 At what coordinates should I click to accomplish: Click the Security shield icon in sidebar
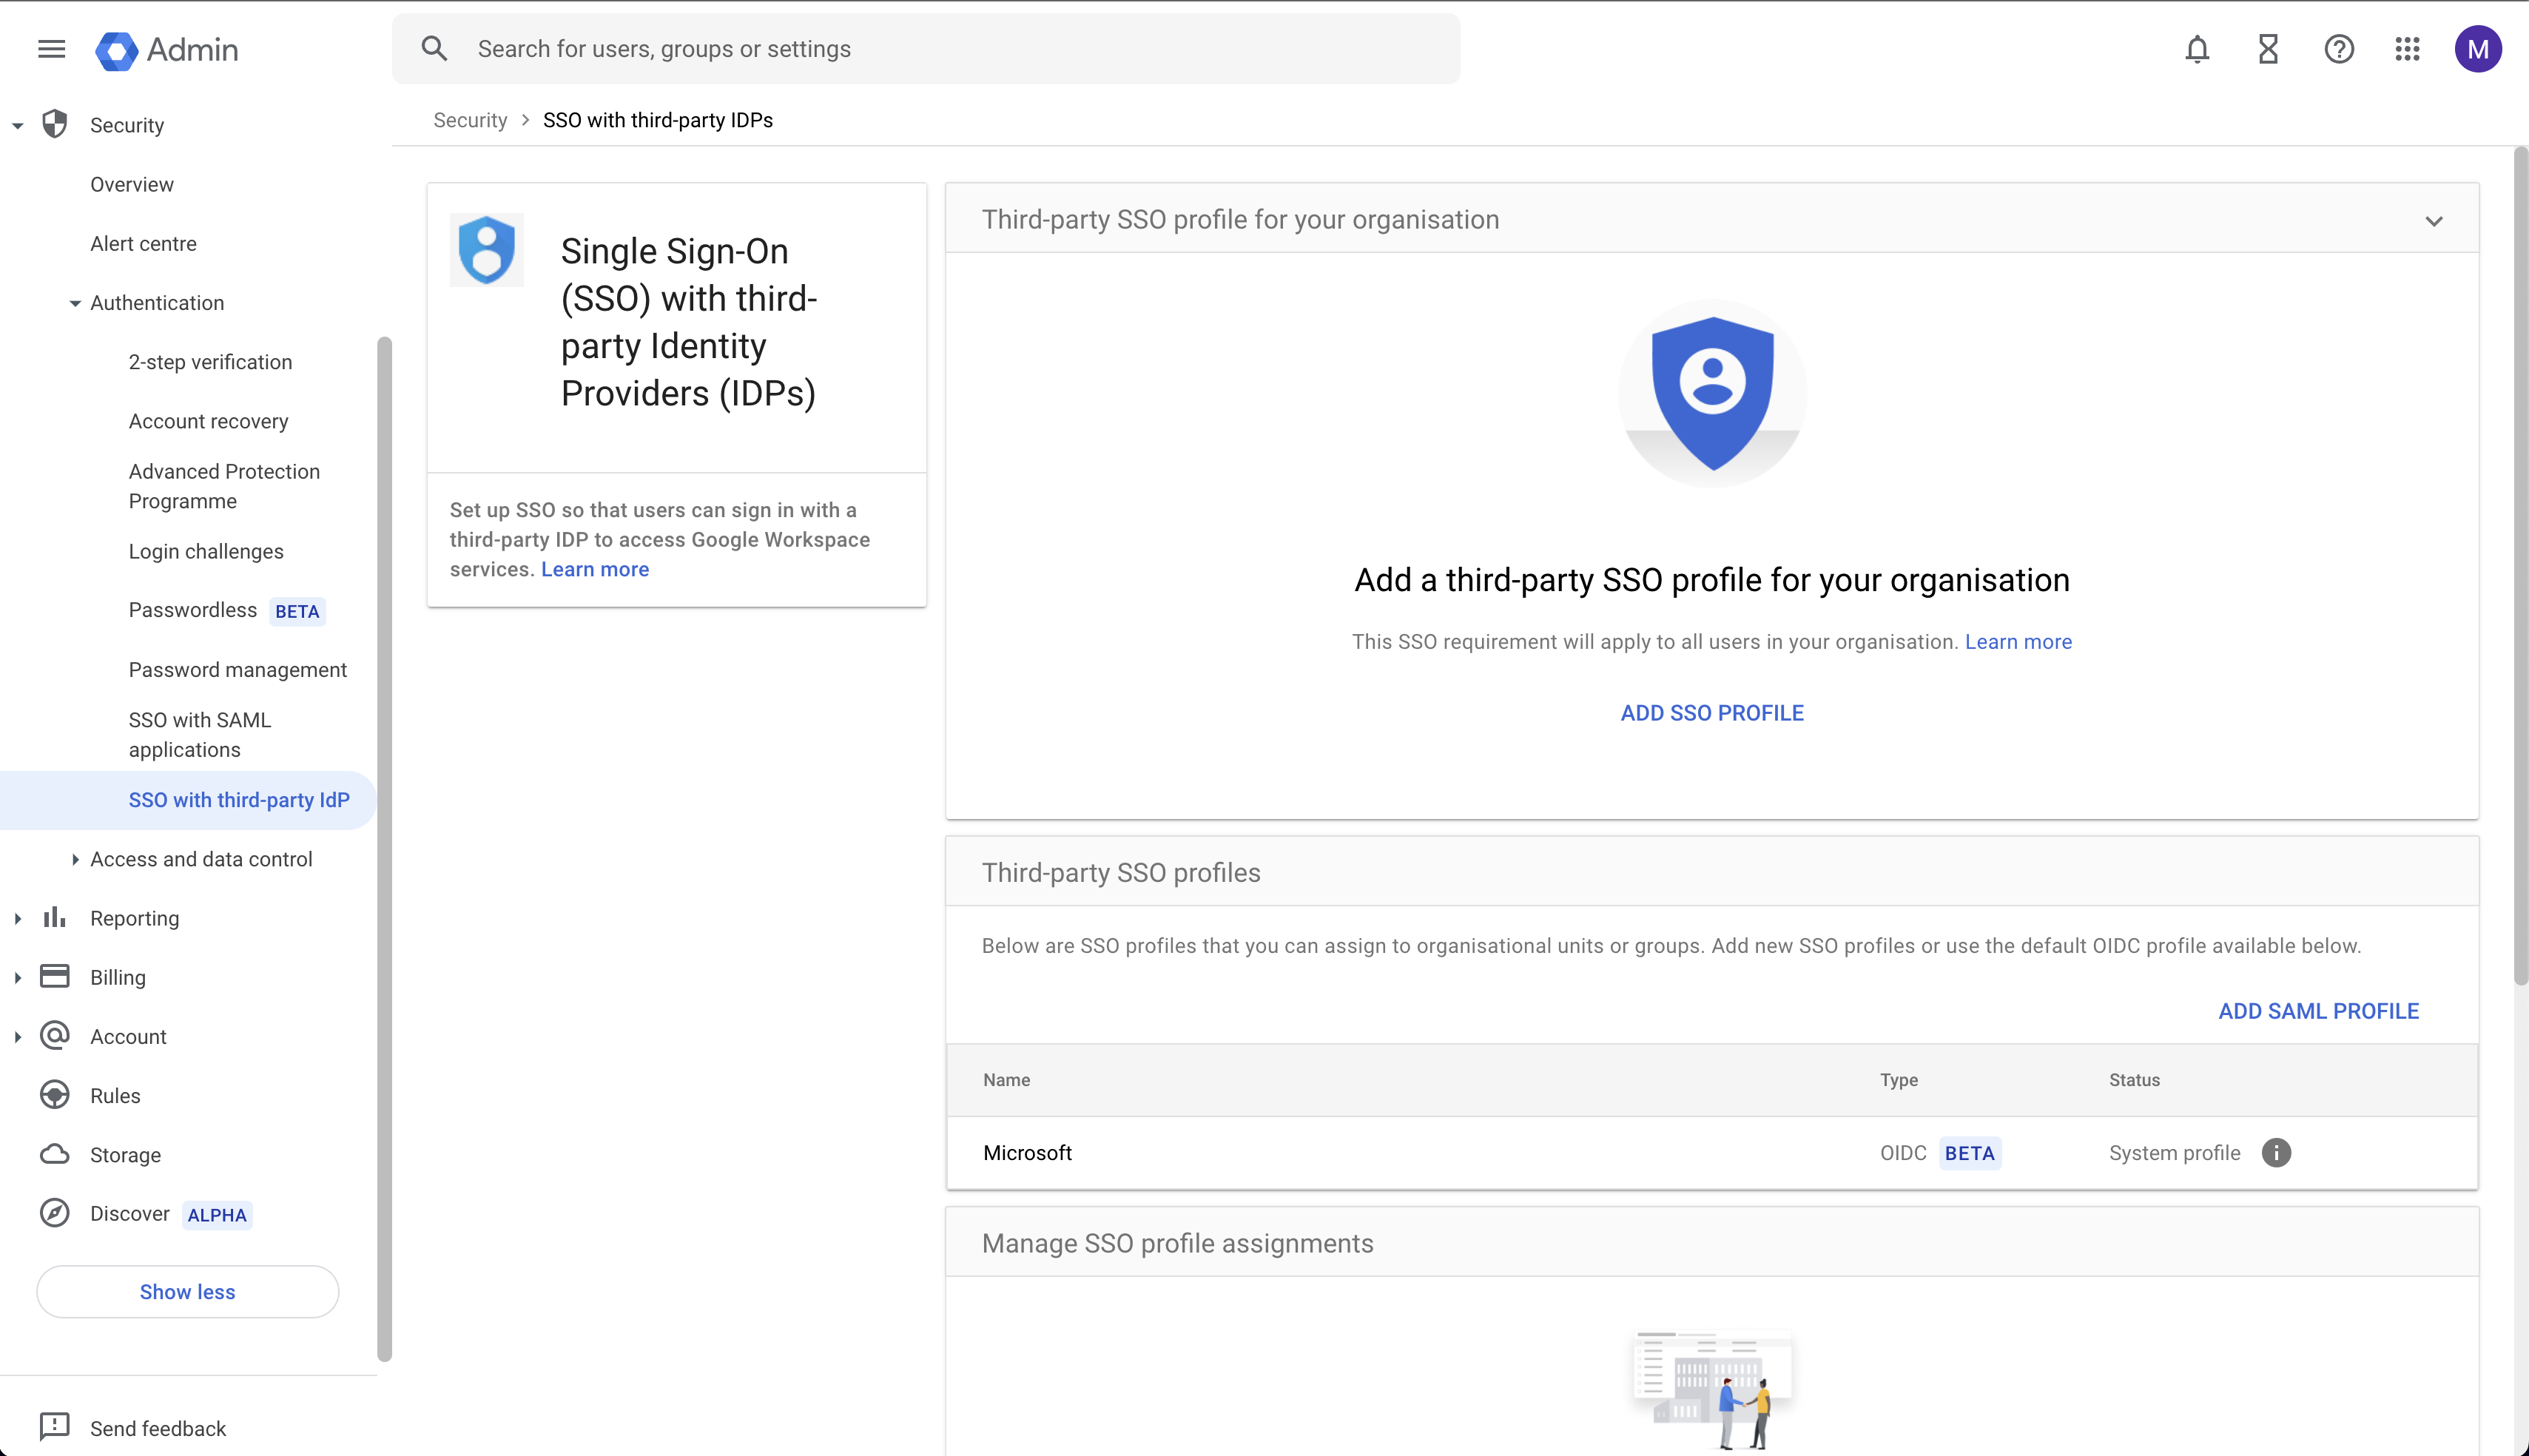click(54, 124)
